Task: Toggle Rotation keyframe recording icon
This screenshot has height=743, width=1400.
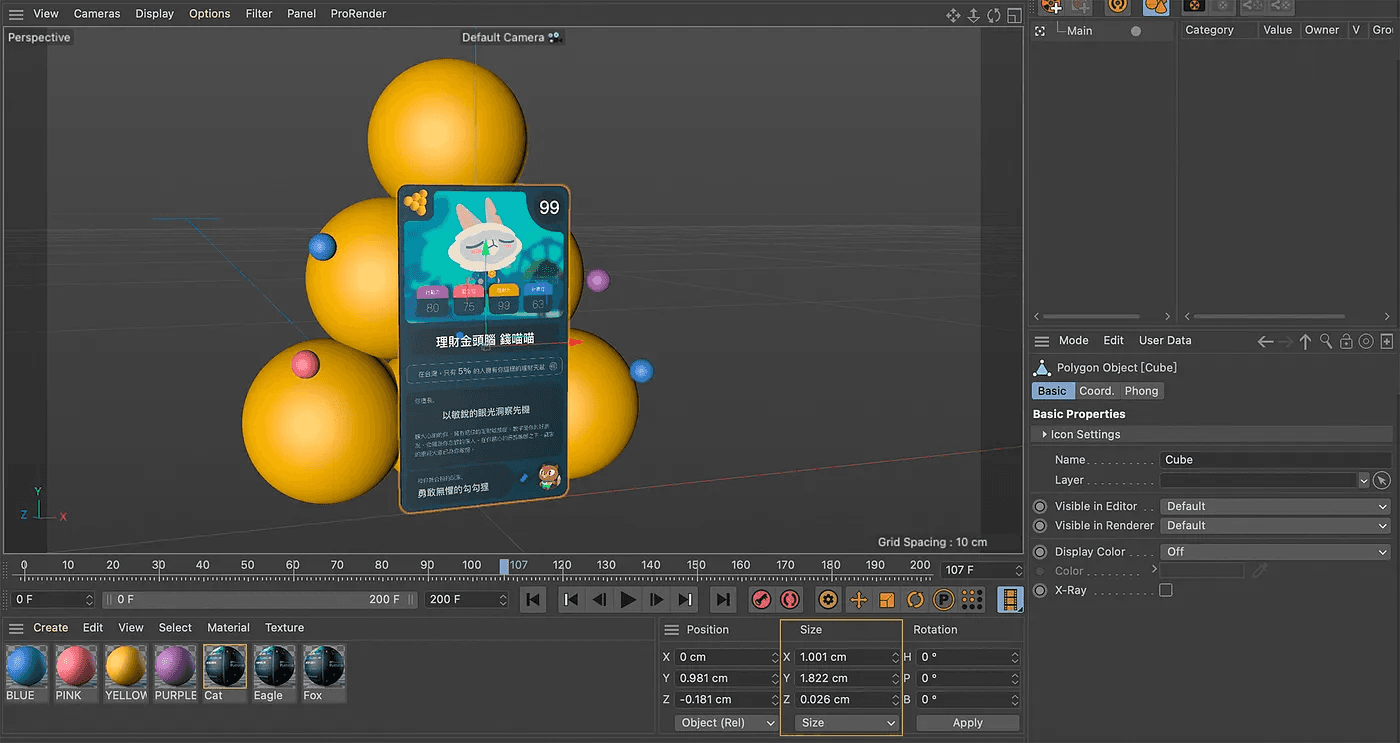Action: point(915,600)
